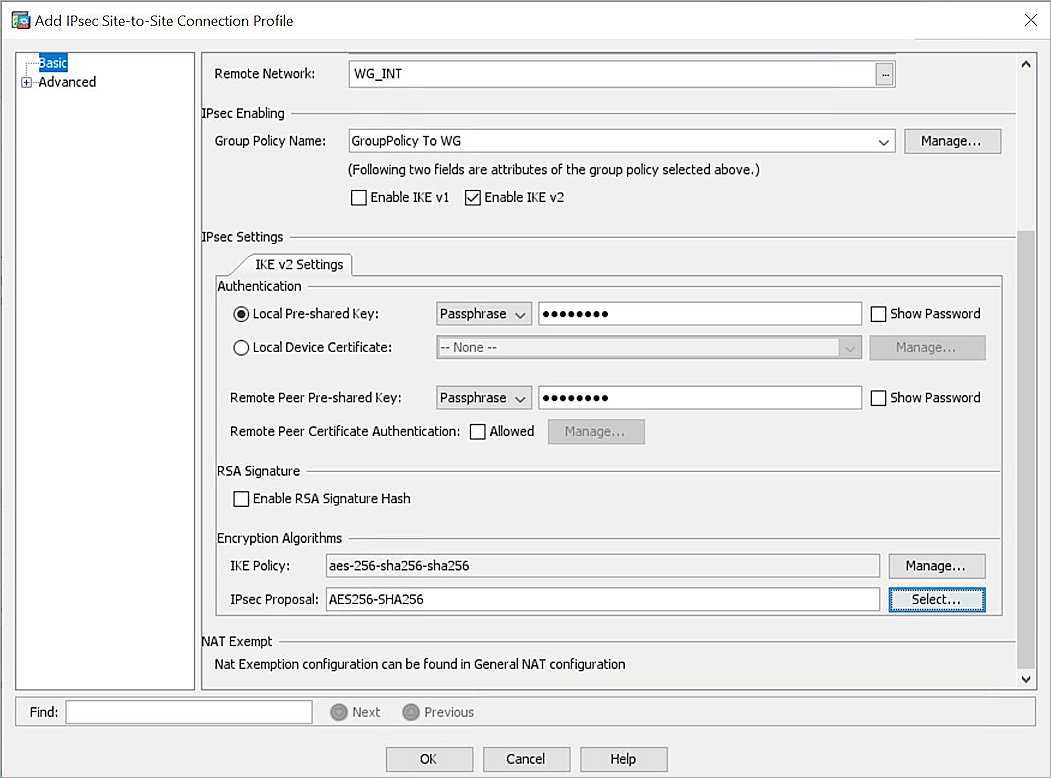Select Local Pre-shared Key authentication
The width and height of the screenshot is (1051, 778).
pyautogui.click(x=240, y=313)
